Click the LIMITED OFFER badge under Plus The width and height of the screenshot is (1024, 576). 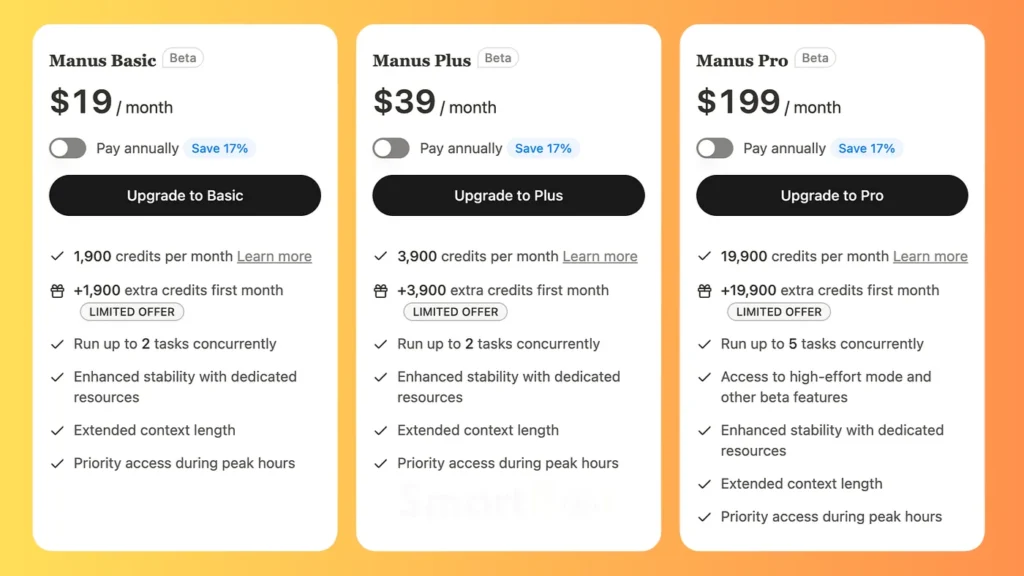coord(455,311)
